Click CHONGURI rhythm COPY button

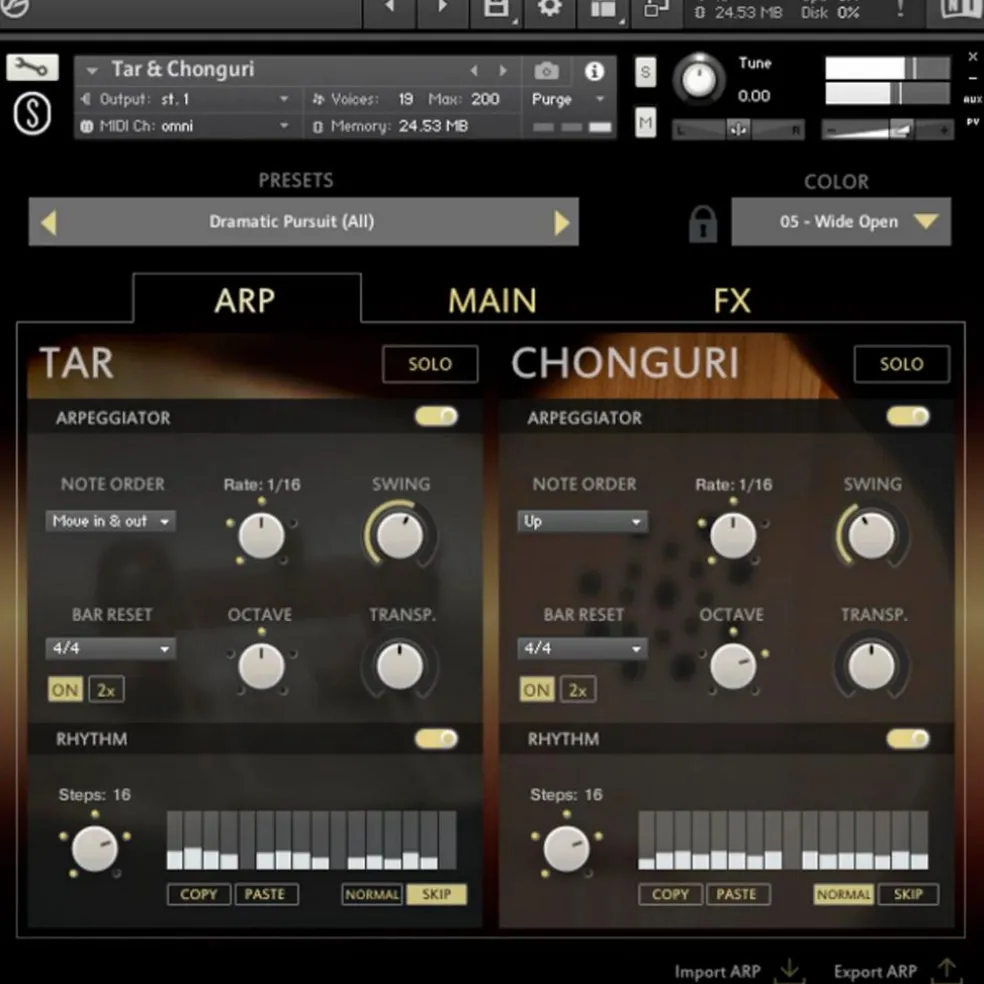(x=670, y=894)
